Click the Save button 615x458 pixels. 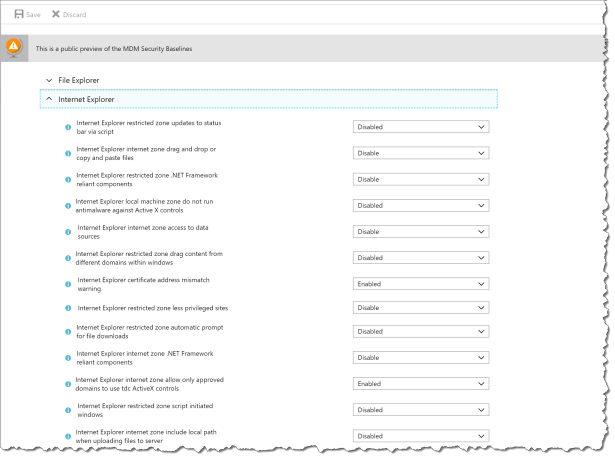(27, 15)
